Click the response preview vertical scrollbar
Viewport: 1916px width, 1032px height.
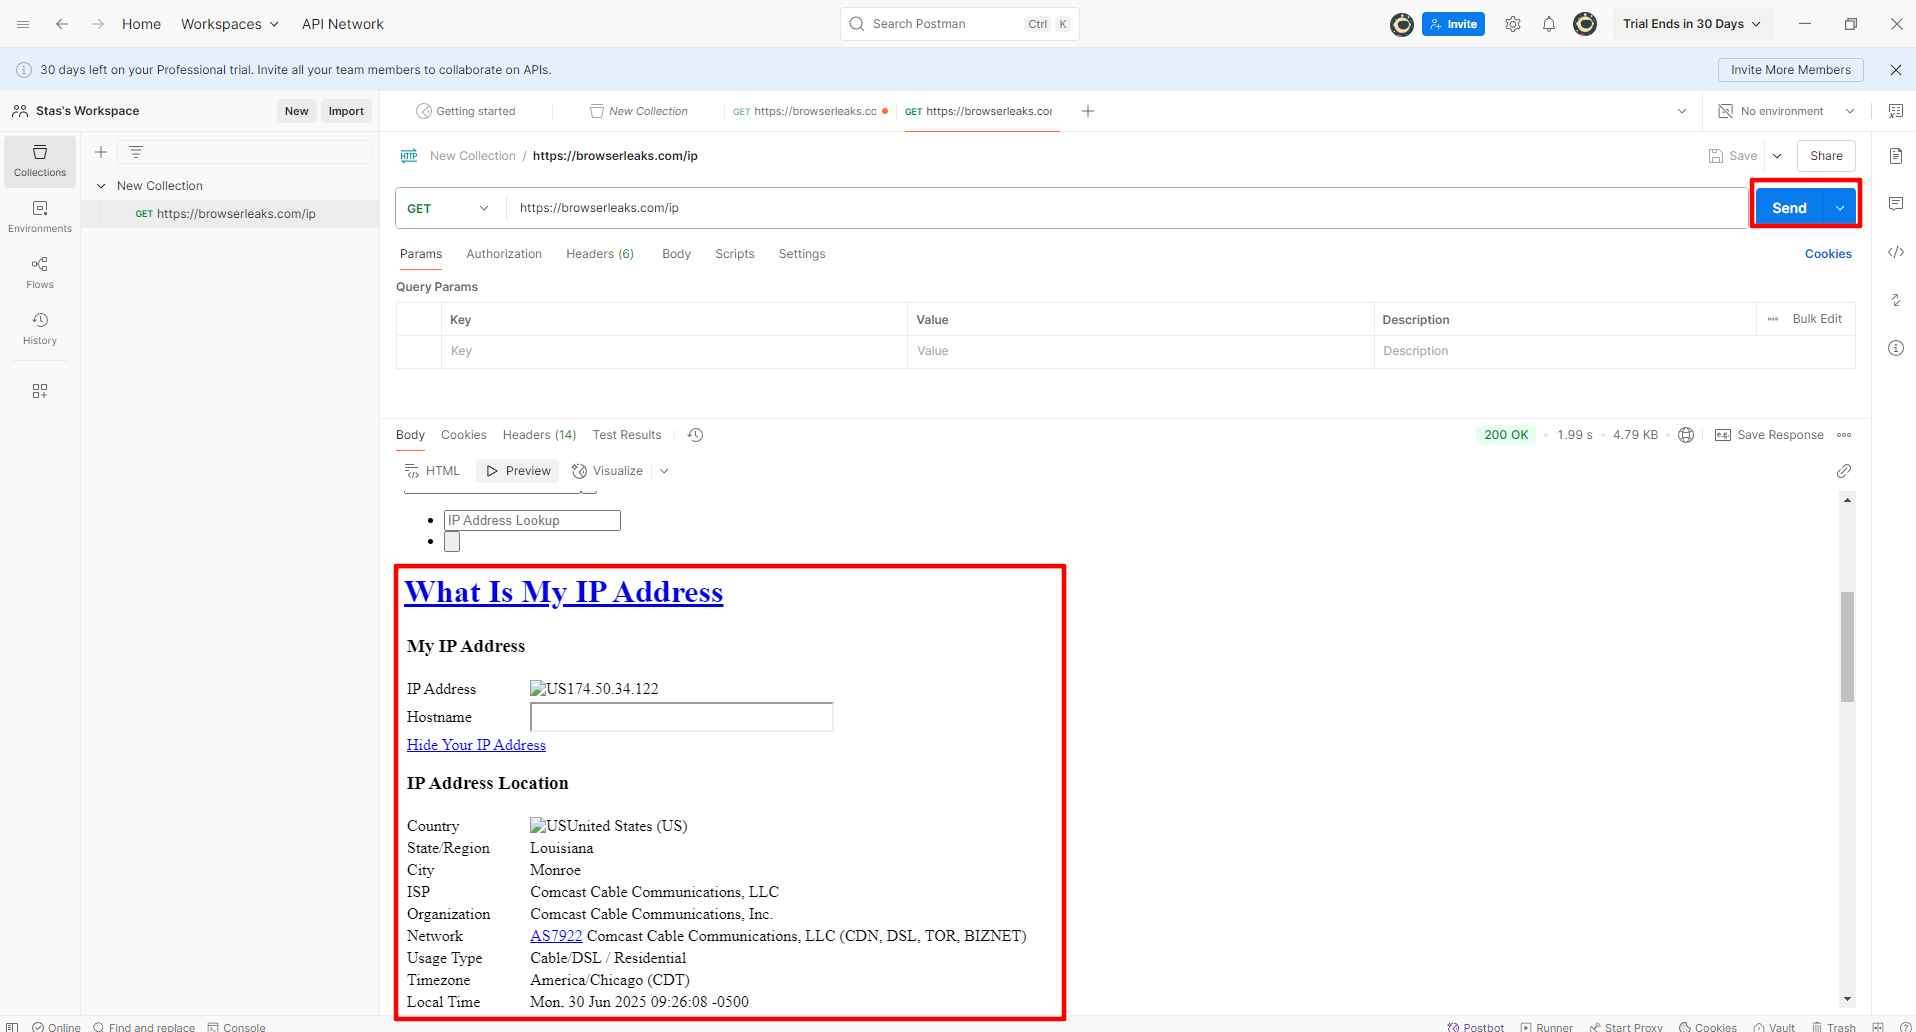click(x=1847, y=647)
